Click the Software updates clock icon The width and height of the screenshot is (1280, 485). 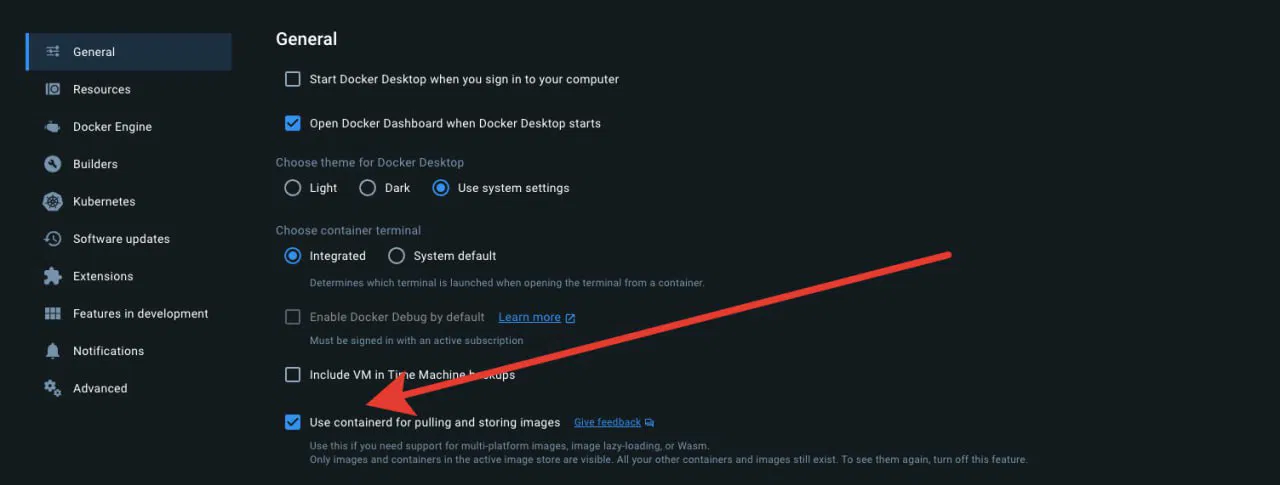53,239
